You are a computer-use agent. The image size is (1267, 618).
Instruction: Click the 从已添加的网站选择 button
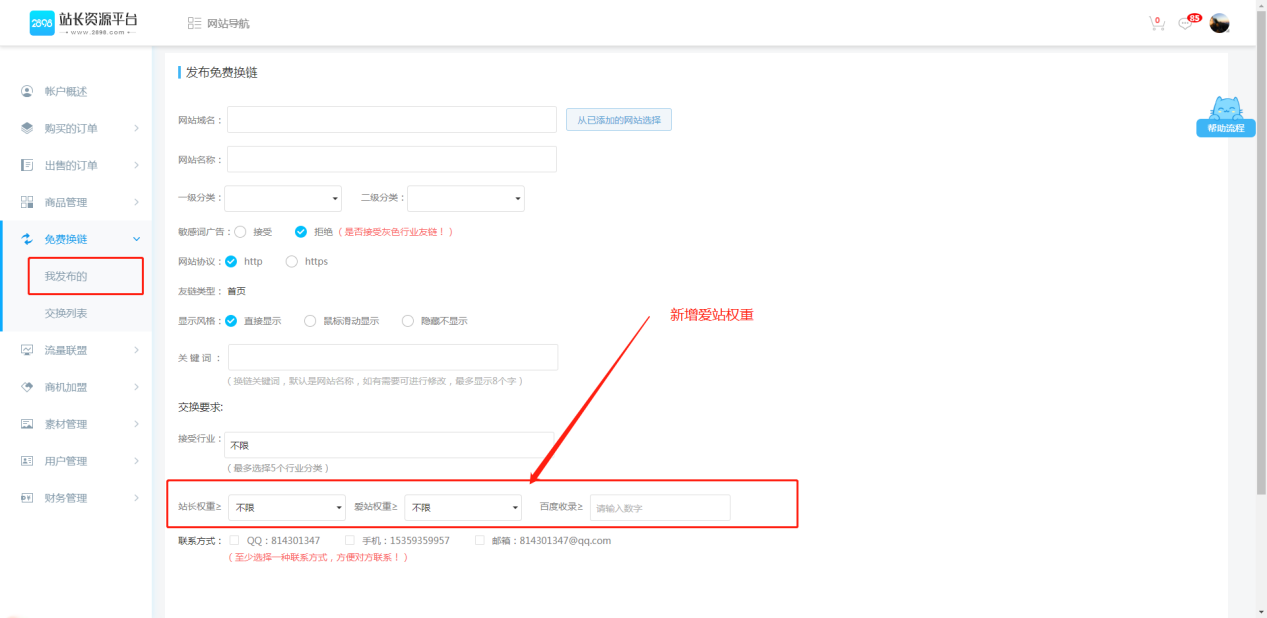(618, 120)
